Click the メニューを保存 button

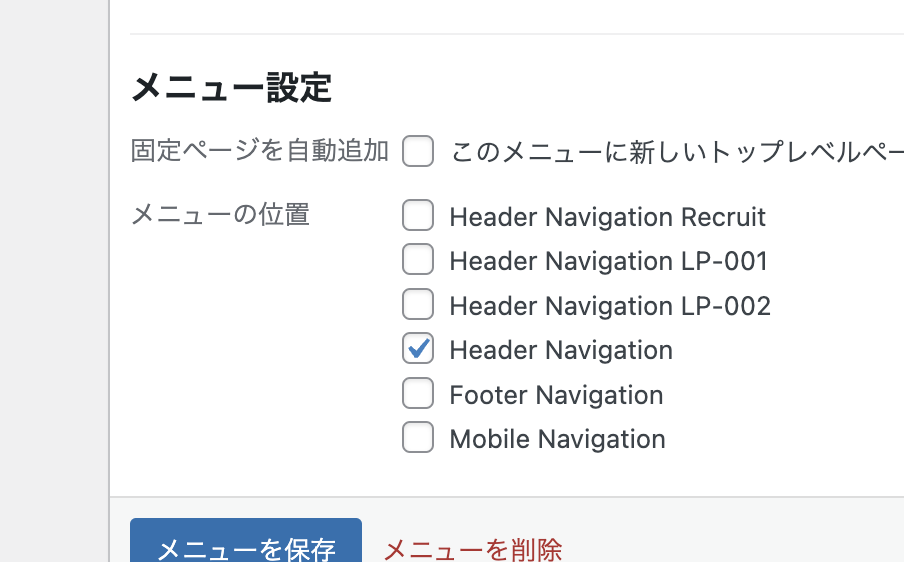pos(246,545)
